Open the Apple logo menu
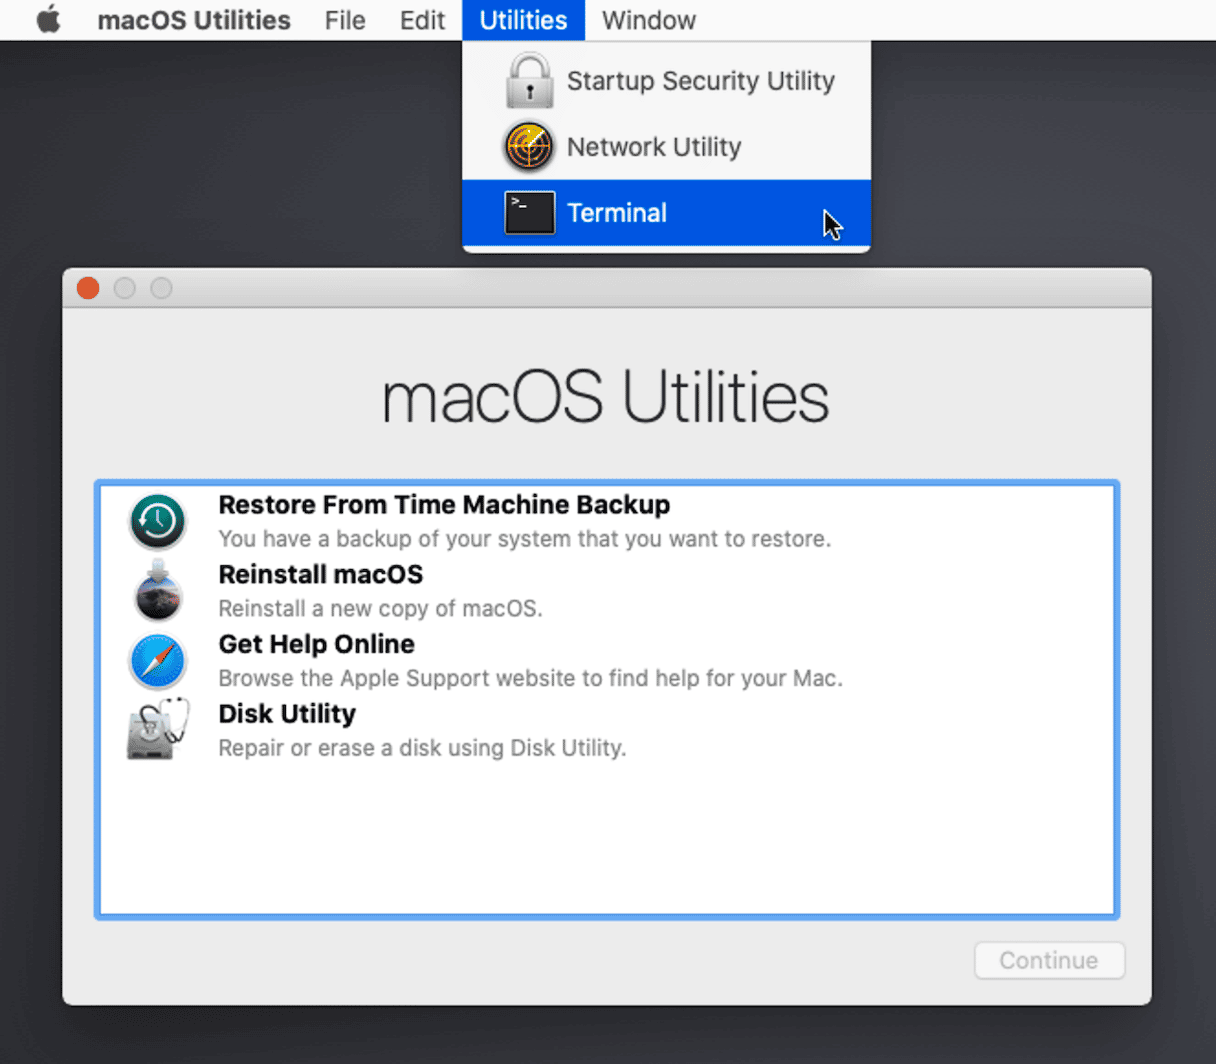 (x=48, y=20)
